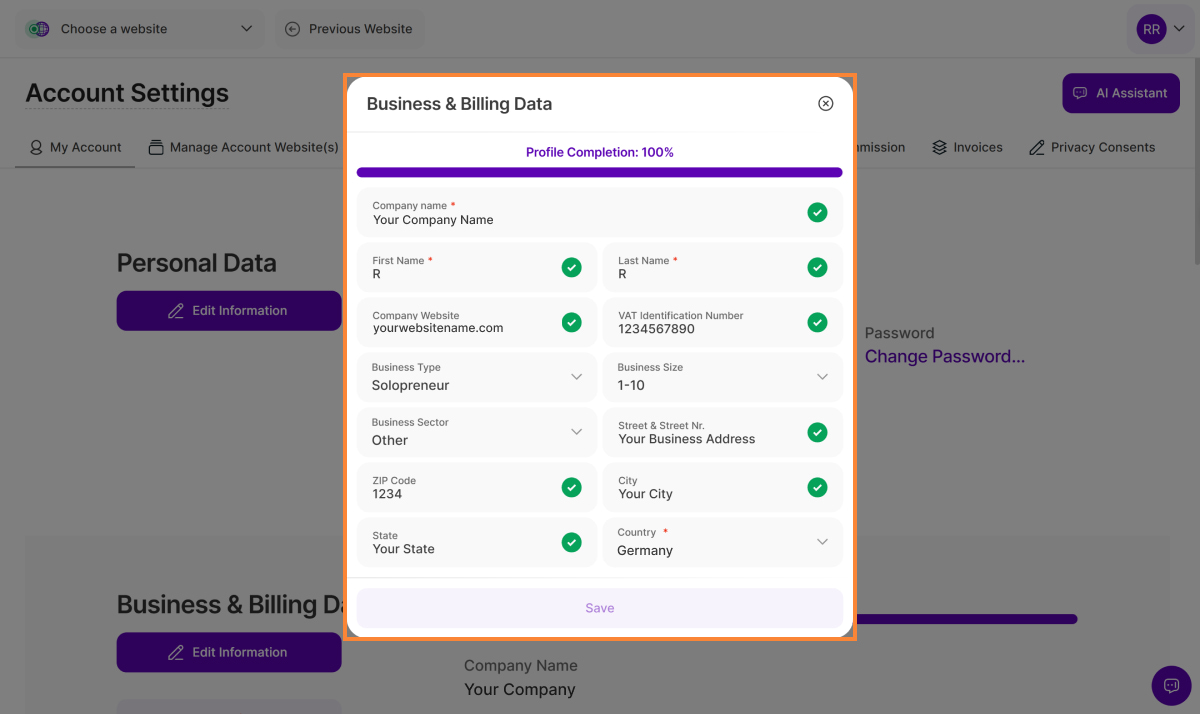Viewport: 1200px width, 714px height.
Task: Click the pencil icon in Personal Data Edit Information
Action: click(176, 311)
